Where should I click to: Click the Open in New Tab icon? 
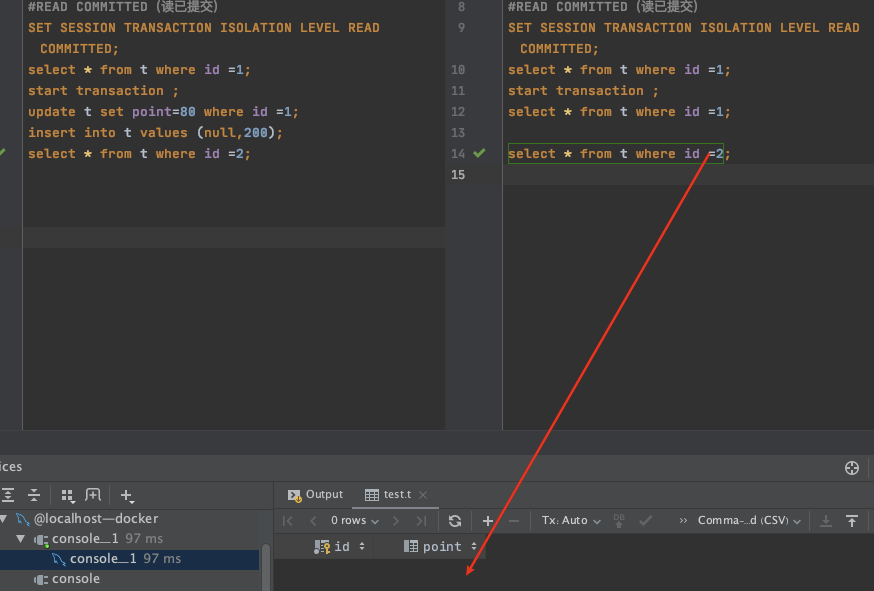coord(93,495)
